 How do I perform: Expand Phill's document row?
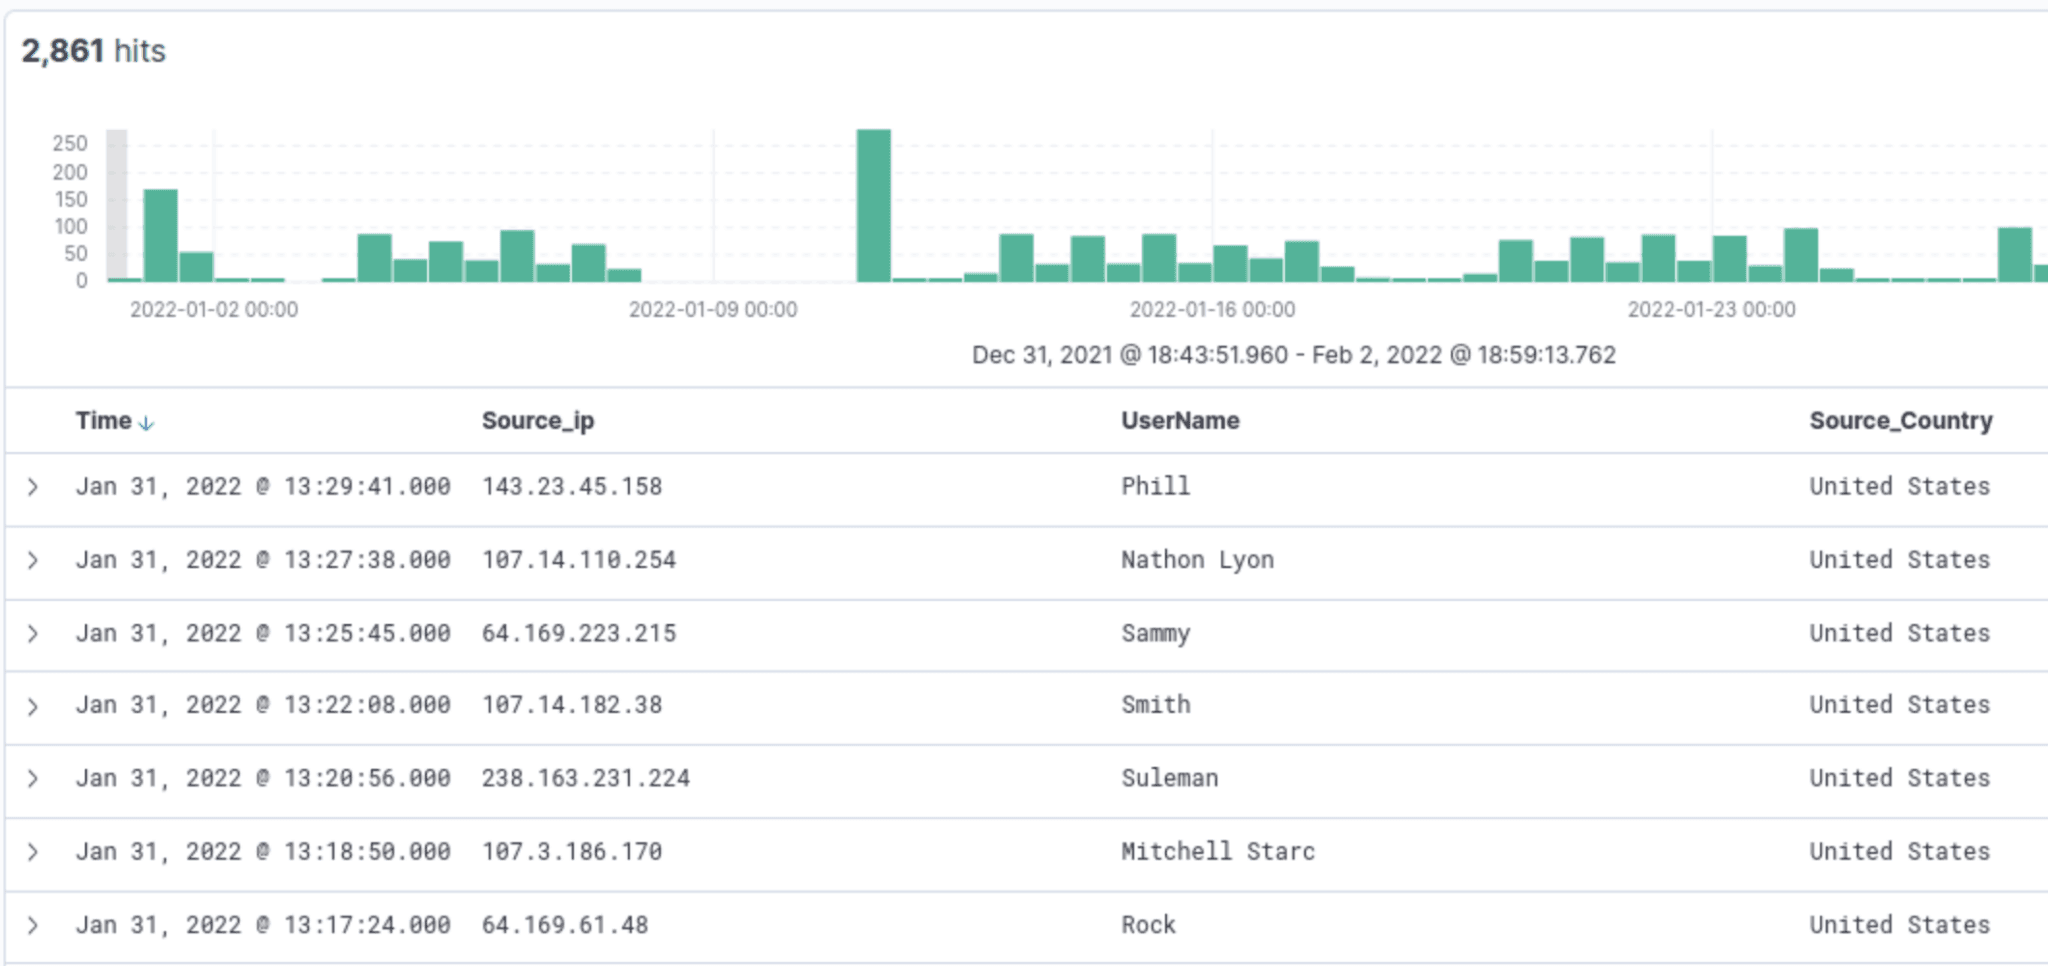coord(34,486)
